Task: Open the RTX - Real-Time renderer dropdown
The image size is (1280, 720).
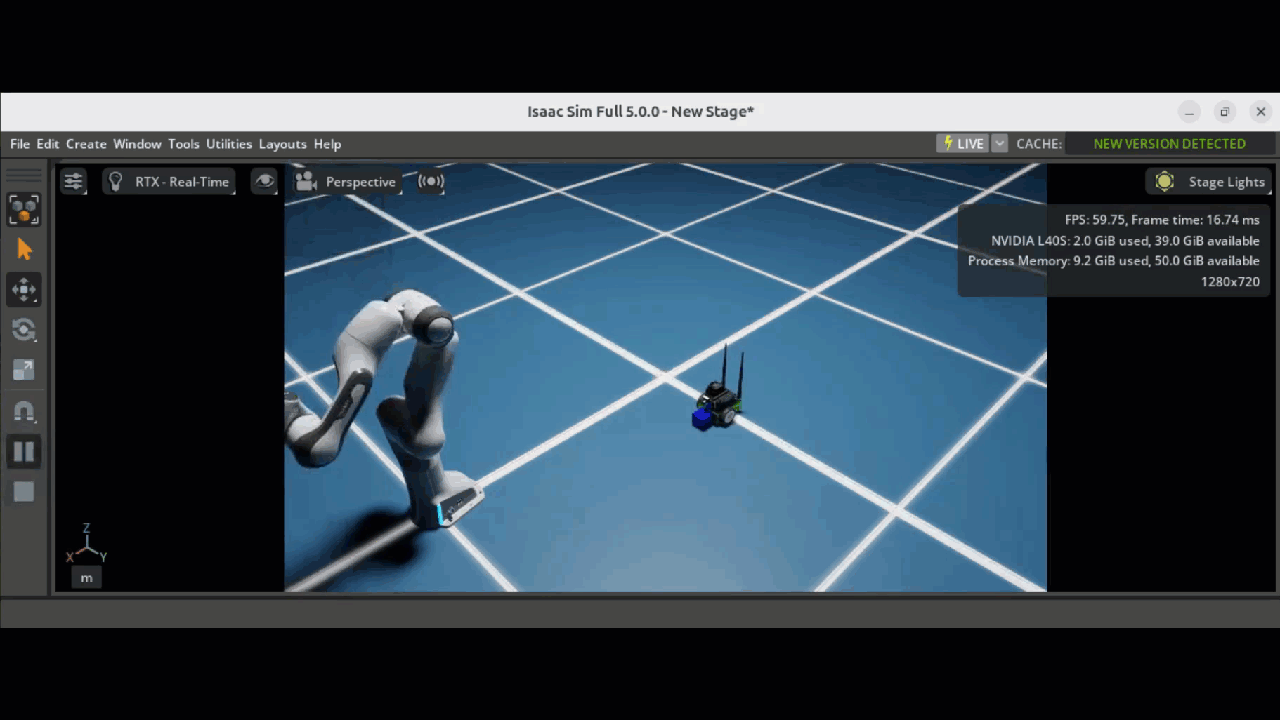Action: 170,181
